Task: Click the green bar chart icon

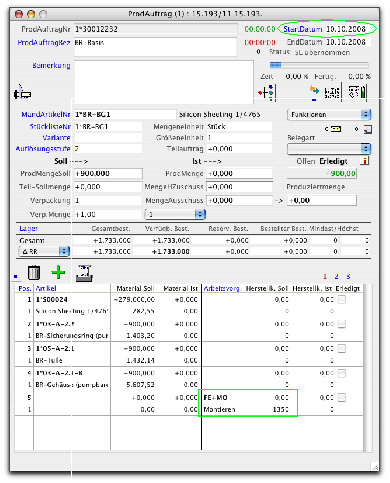Action: [357, 92]
